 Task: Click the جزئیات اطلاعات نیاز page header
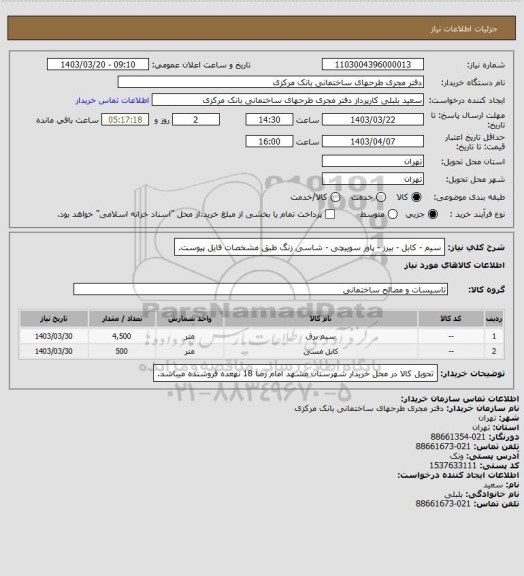coord(464,29)
